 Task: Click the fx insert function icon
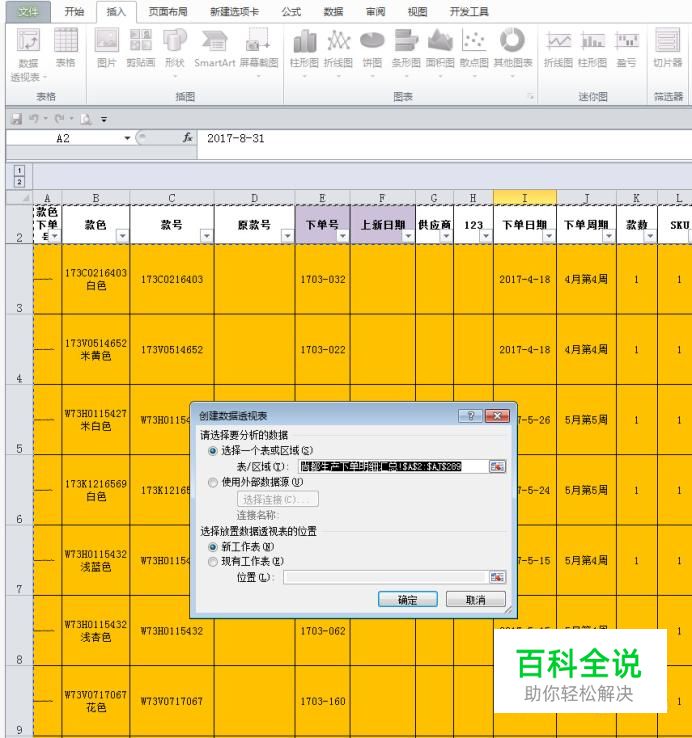click(x=187, y=138)
